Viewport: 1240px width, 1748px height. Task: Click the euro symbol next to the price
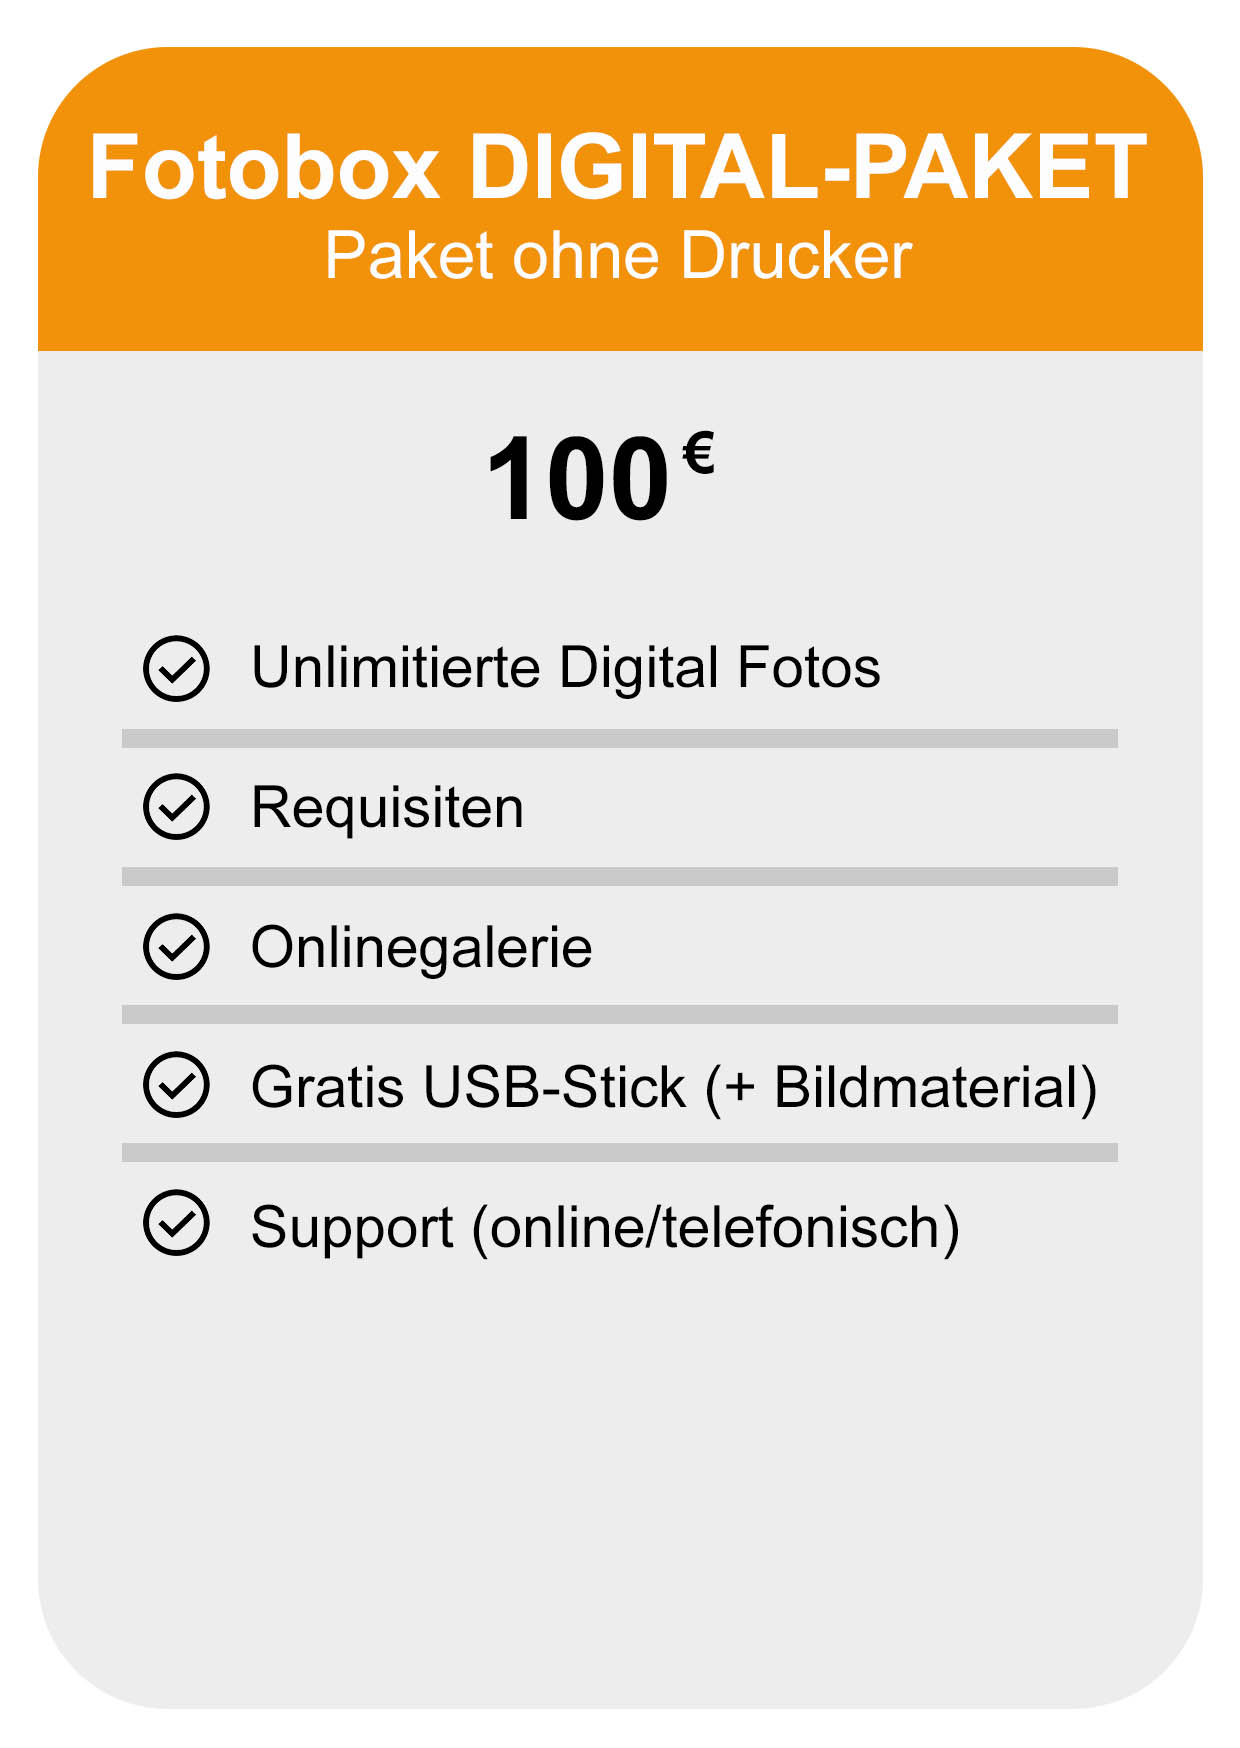coord(698,453)
